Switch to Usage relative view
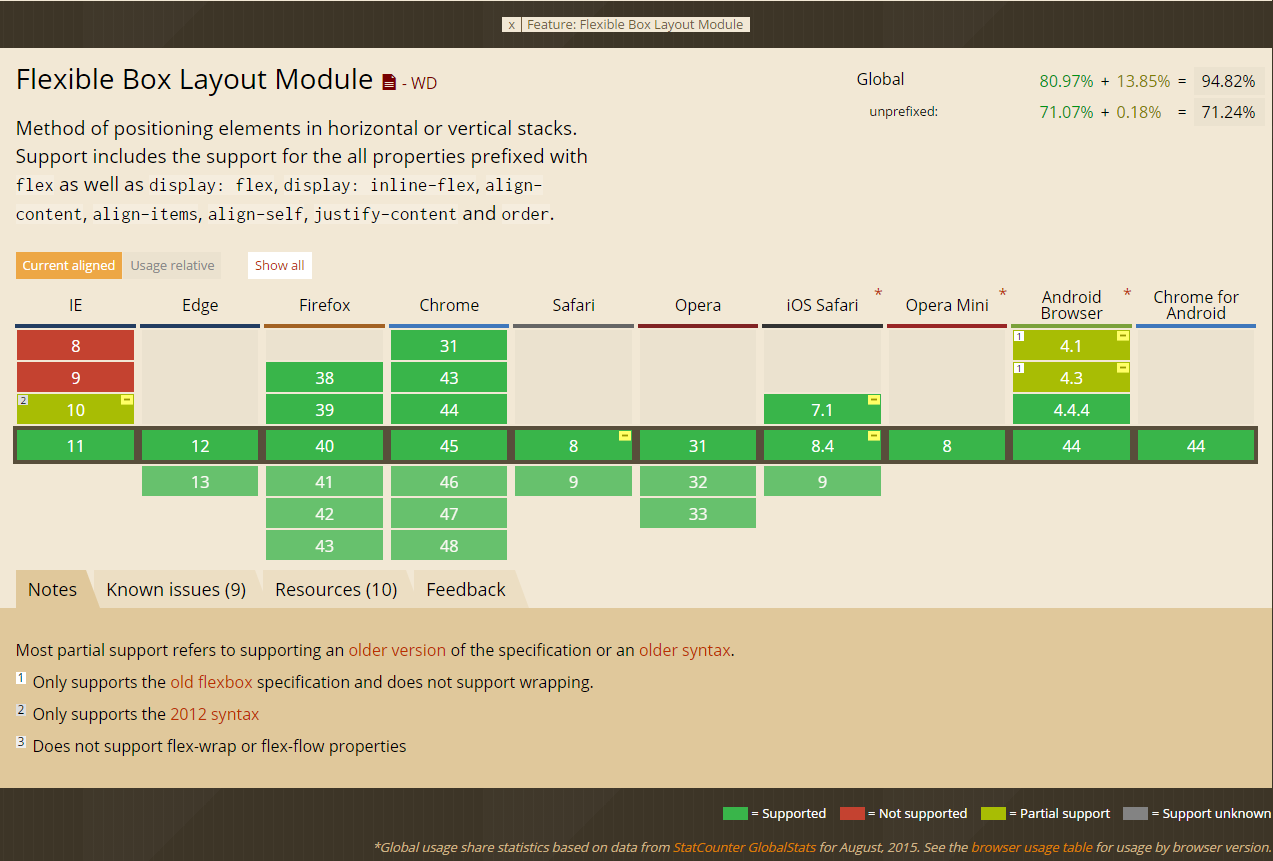The height and width of the screenshot is (861, 1273). pyautogui.click(x=172, y=265)
